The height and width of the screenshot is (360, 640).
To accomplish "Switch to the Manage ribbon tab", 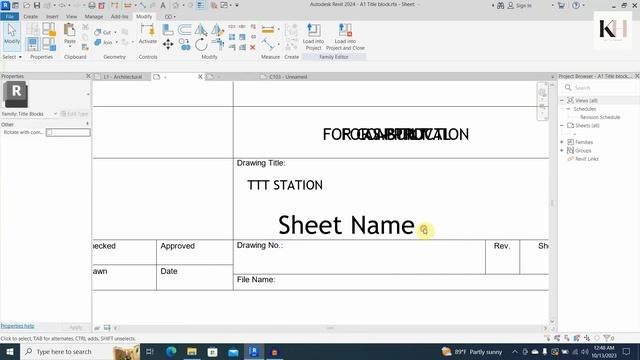I will 93,17.
